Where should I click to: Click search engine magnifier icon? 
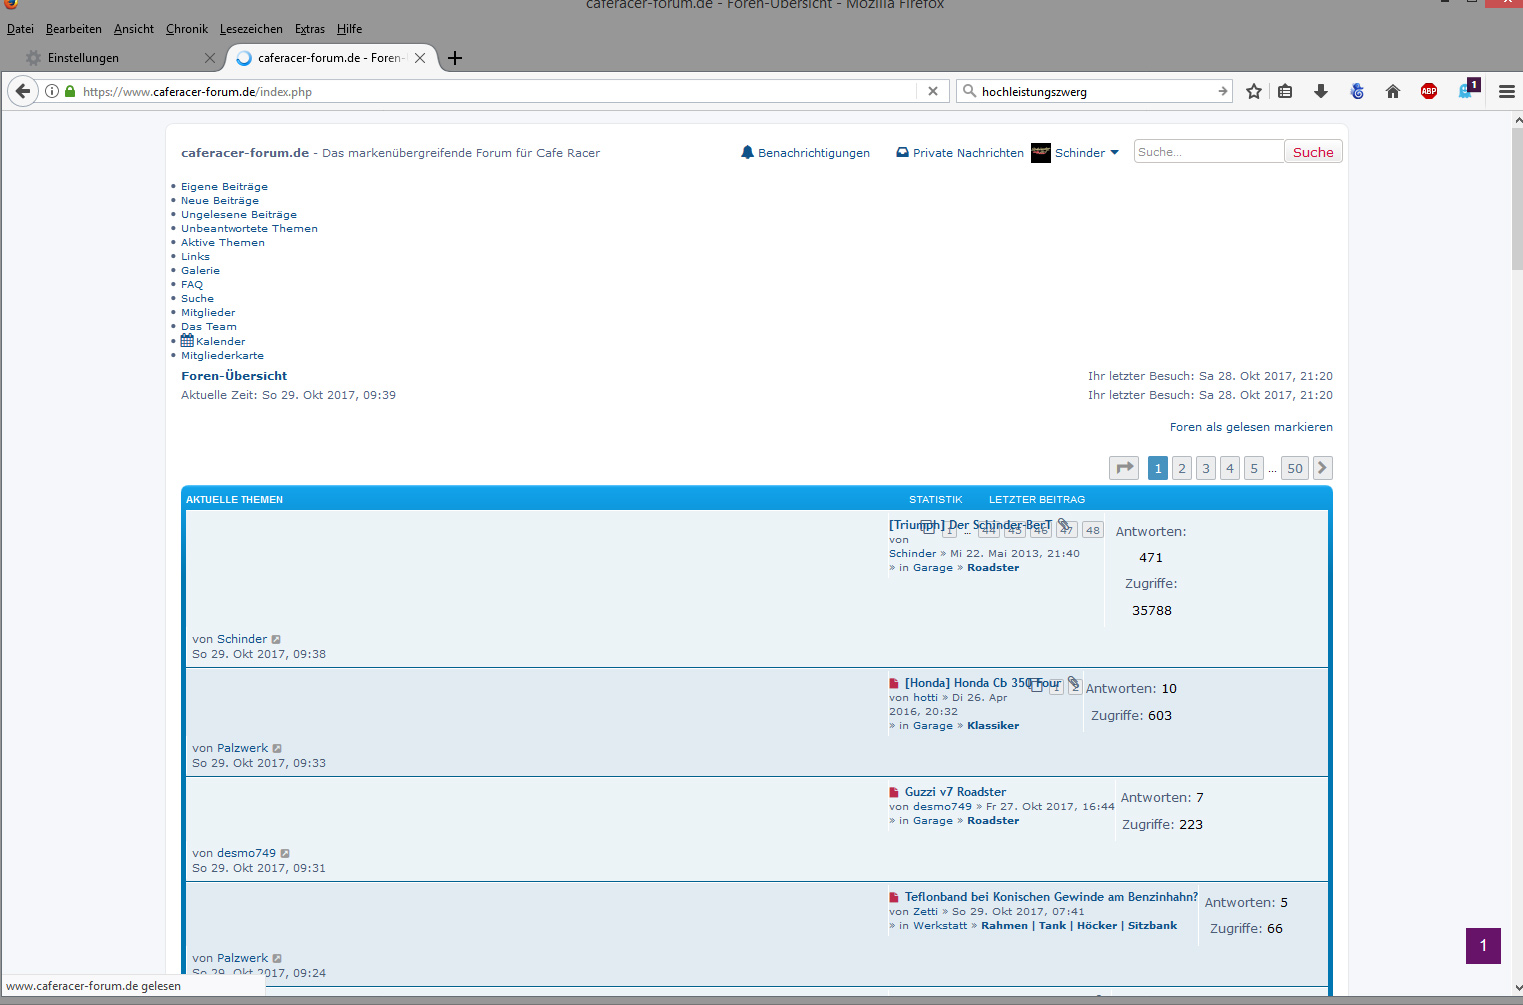(x=969, y=91)
